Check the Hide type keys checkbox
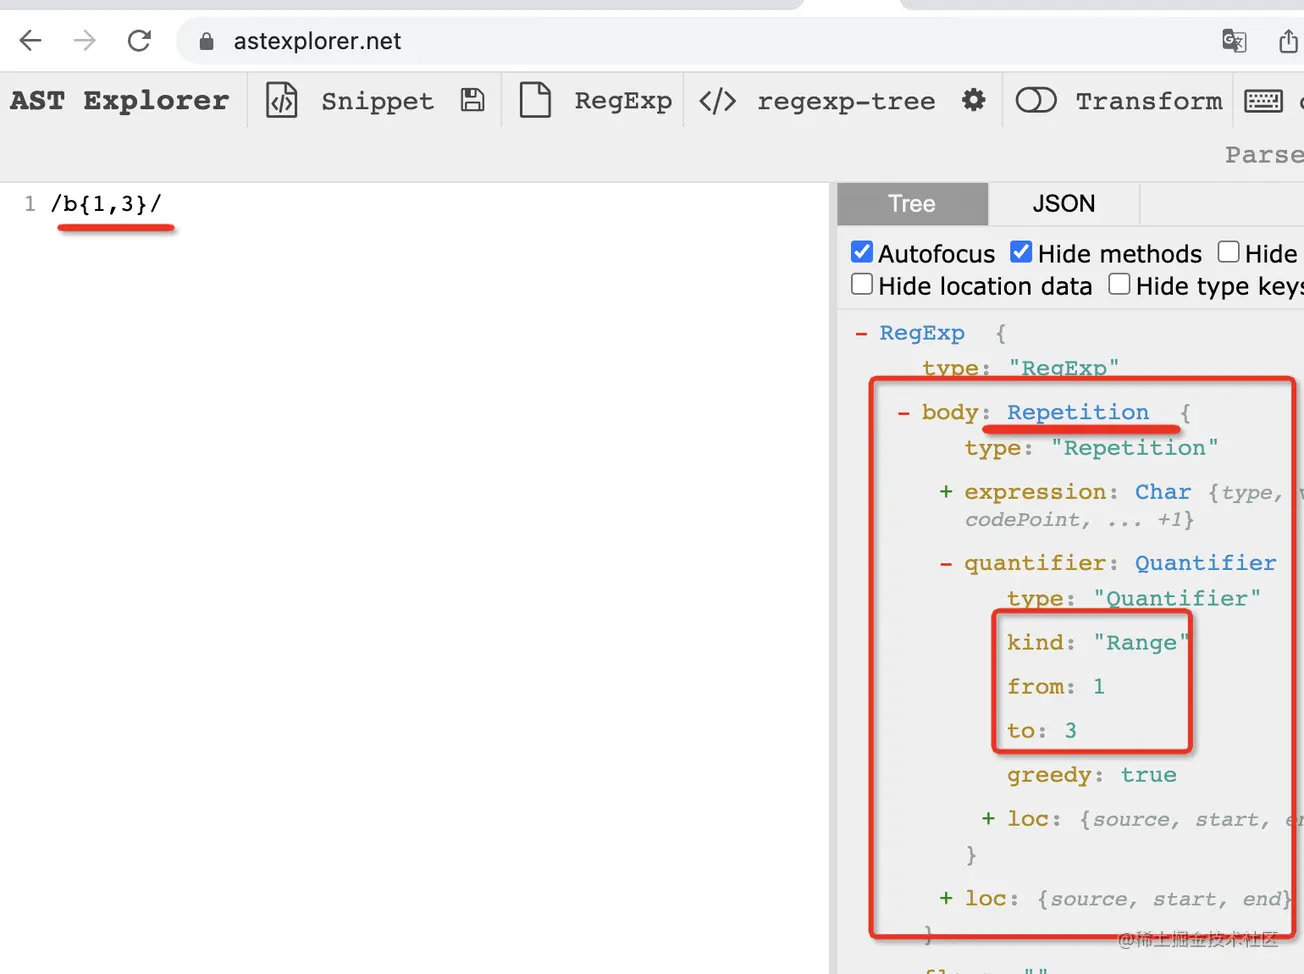 (1120, 284)
